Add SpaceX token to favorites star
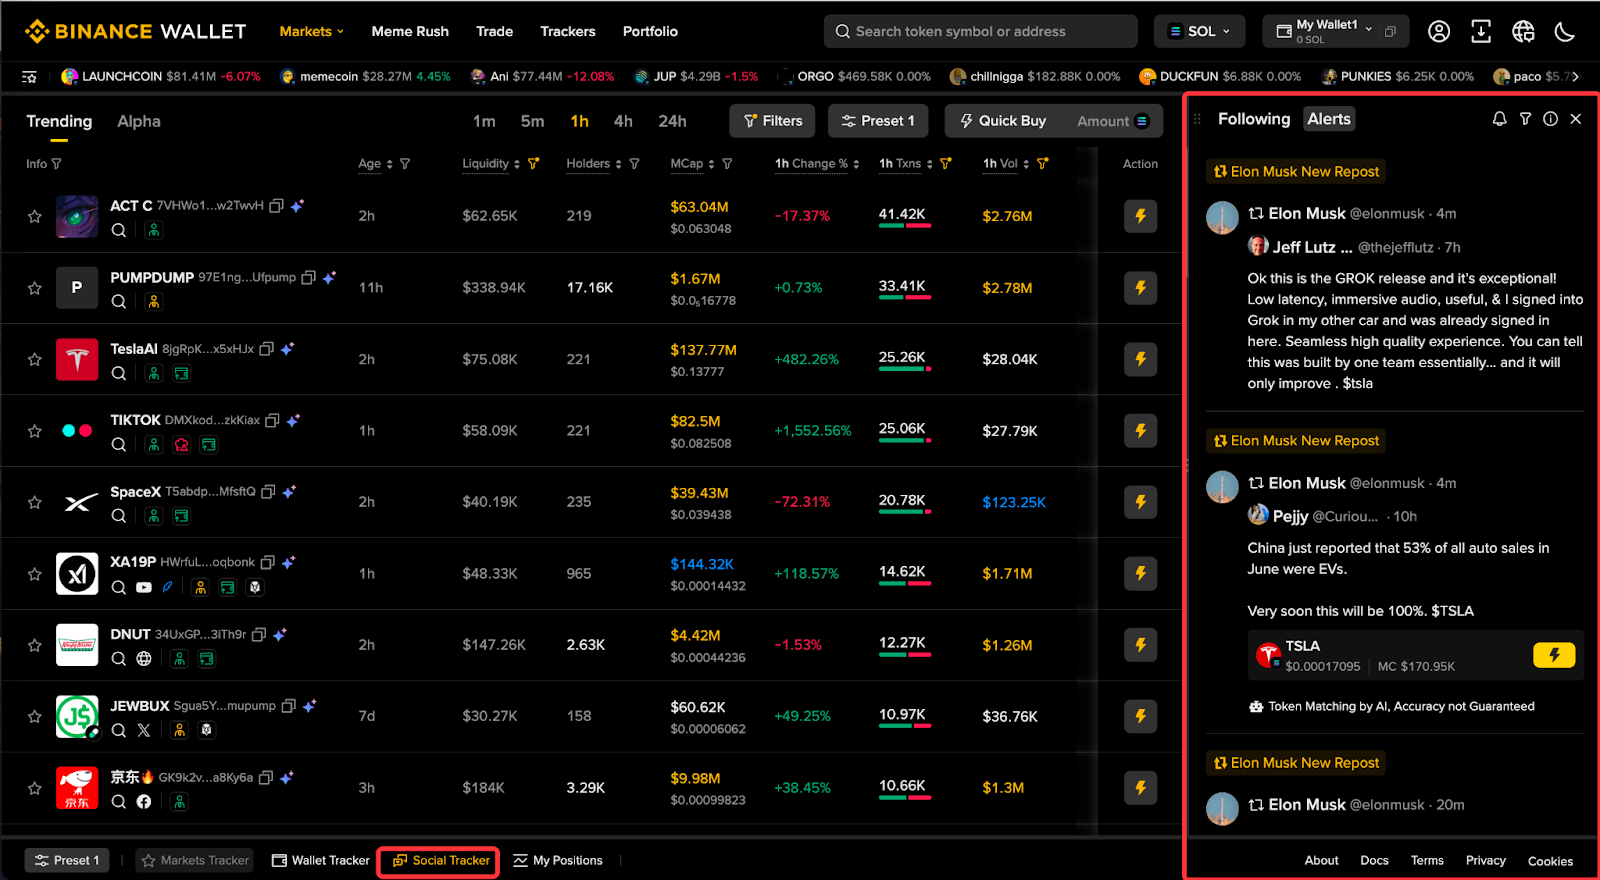 click(x=35, y=502)
